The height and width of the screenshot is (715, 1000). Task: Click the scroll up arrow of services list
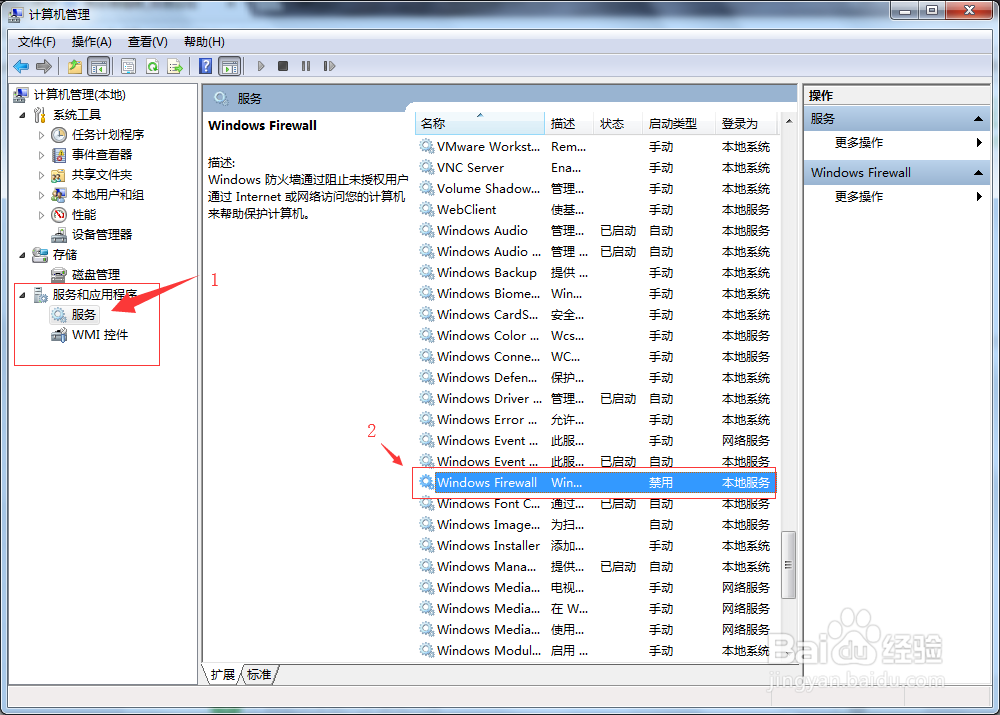pos(789,121)
